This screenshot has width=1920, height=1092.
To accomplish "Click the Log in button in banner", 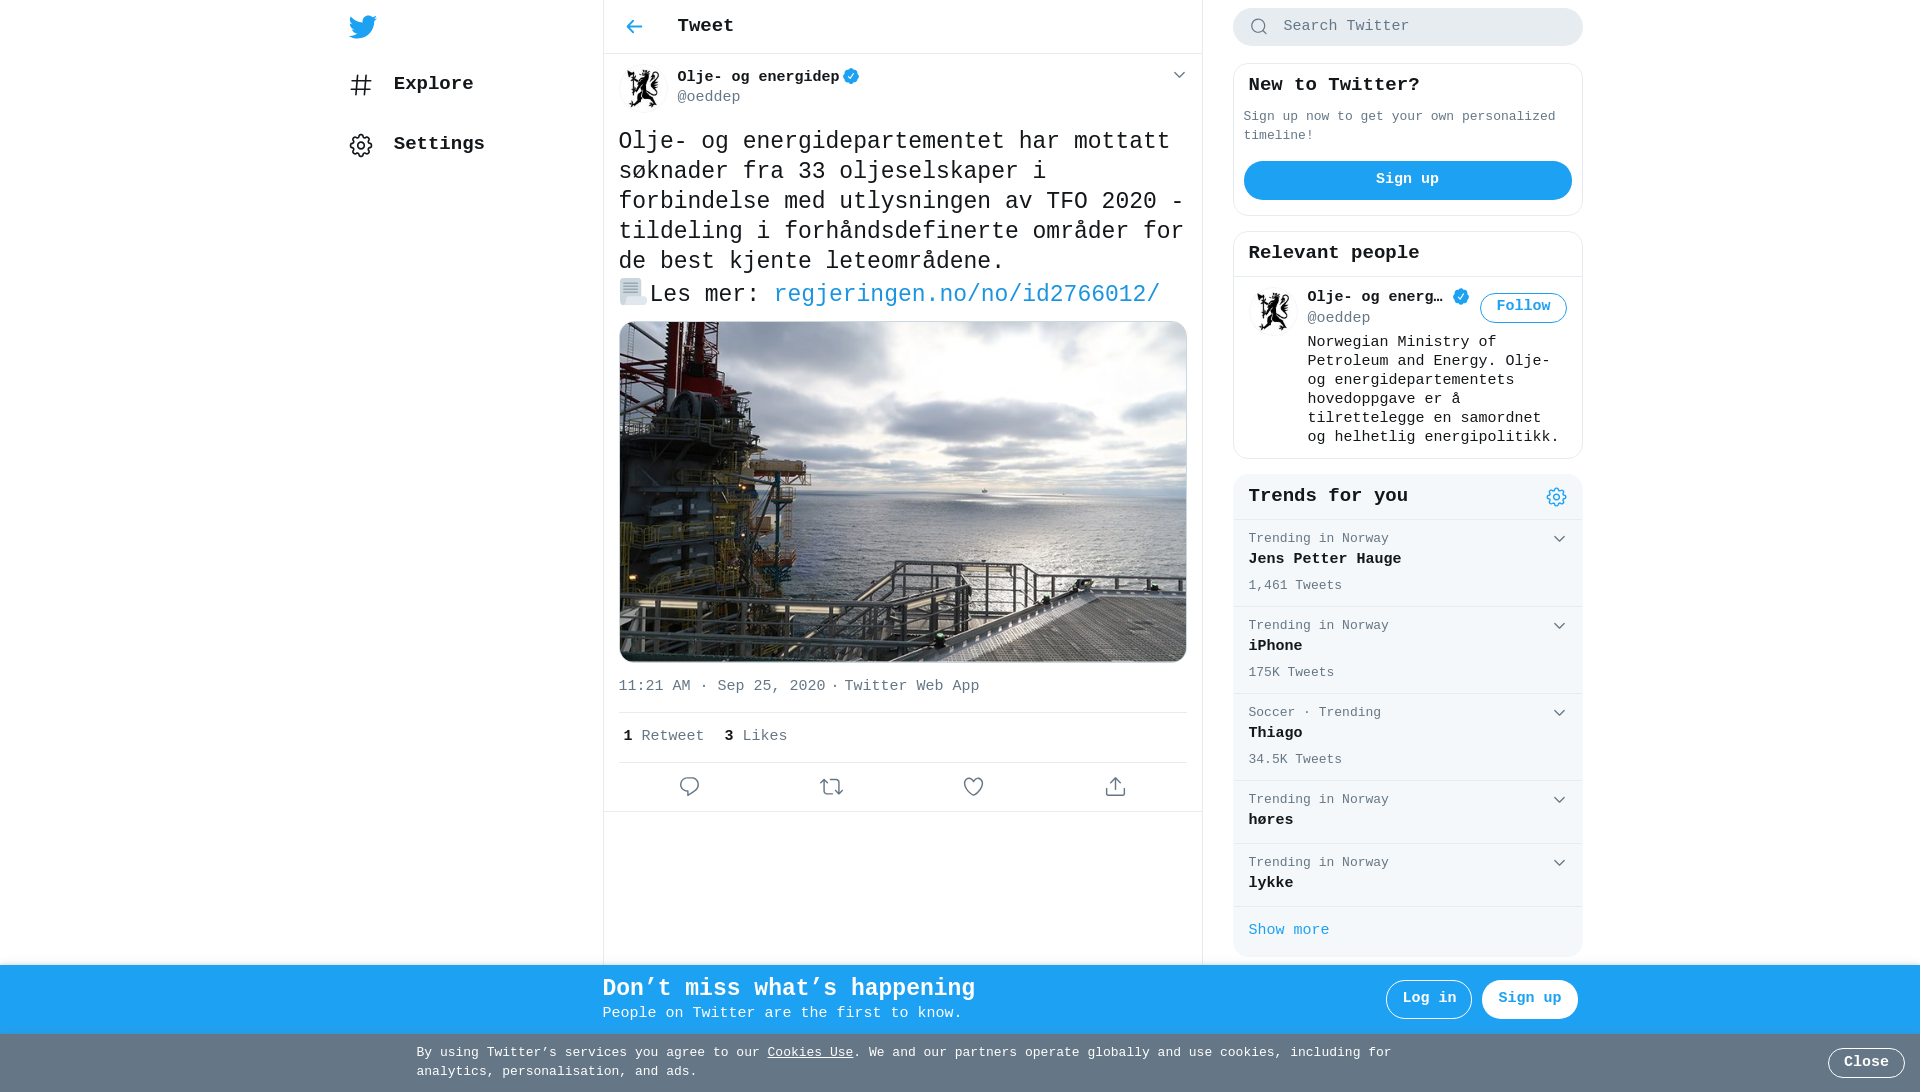I will (1428, 999).
